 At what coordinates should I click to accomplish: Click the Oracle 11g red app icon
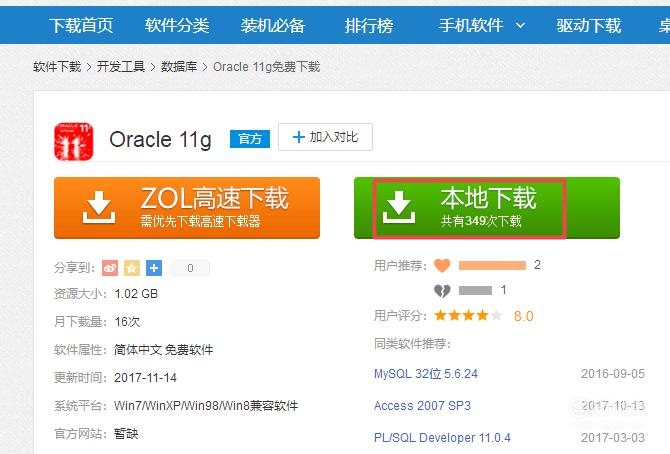[x=73, y=142]
